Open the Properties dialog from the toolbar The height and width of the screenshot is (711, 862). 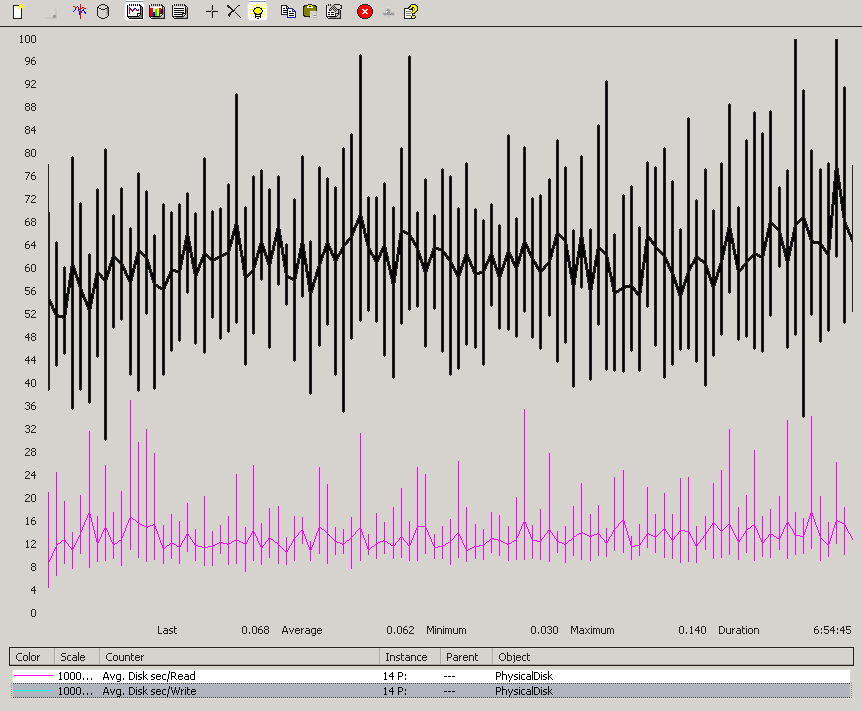[334, 12]
